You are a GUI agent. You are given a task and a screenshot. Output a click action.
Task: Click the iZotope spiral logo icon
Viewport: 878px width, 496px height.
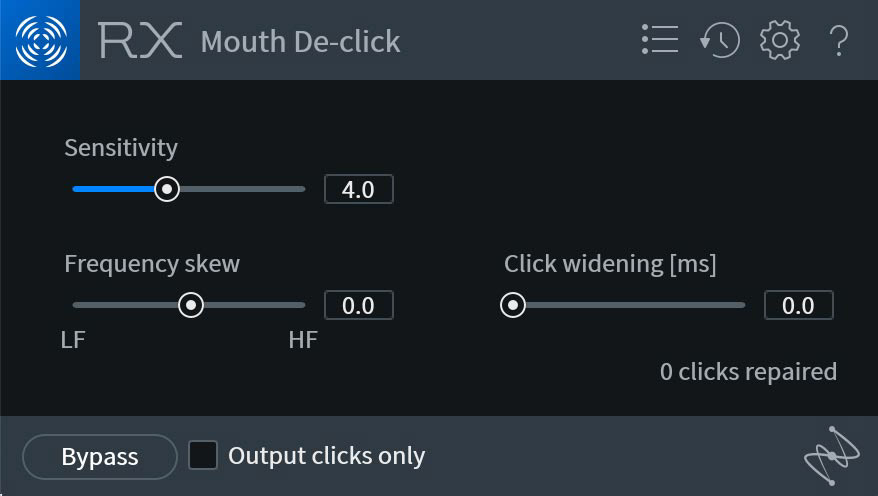pos(40,40)
